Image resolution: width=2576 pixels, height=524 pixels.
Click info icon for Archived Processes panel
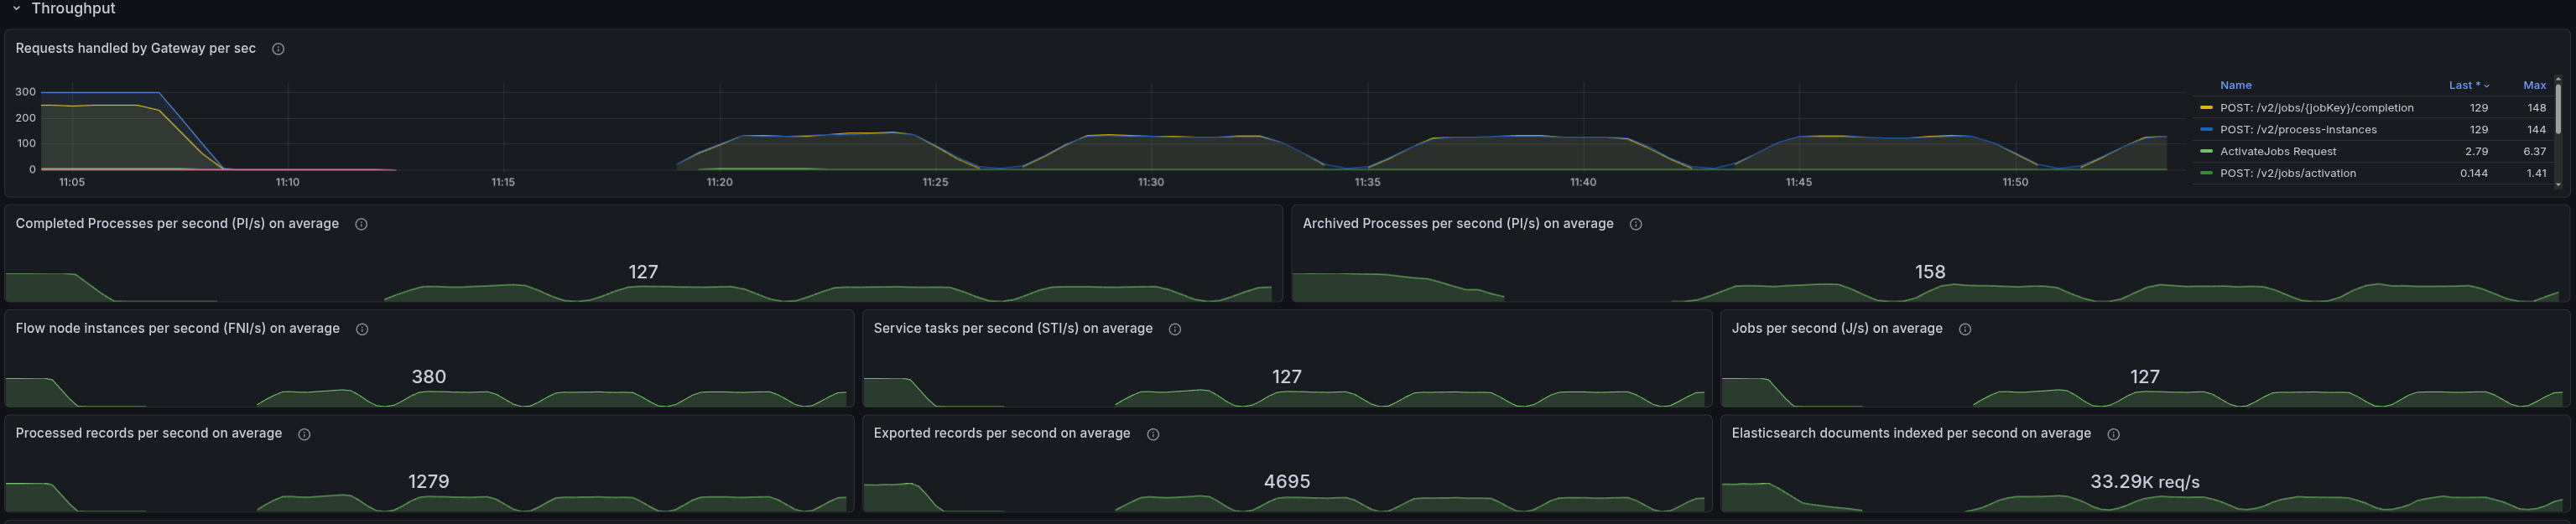[x=1636, y=224]
